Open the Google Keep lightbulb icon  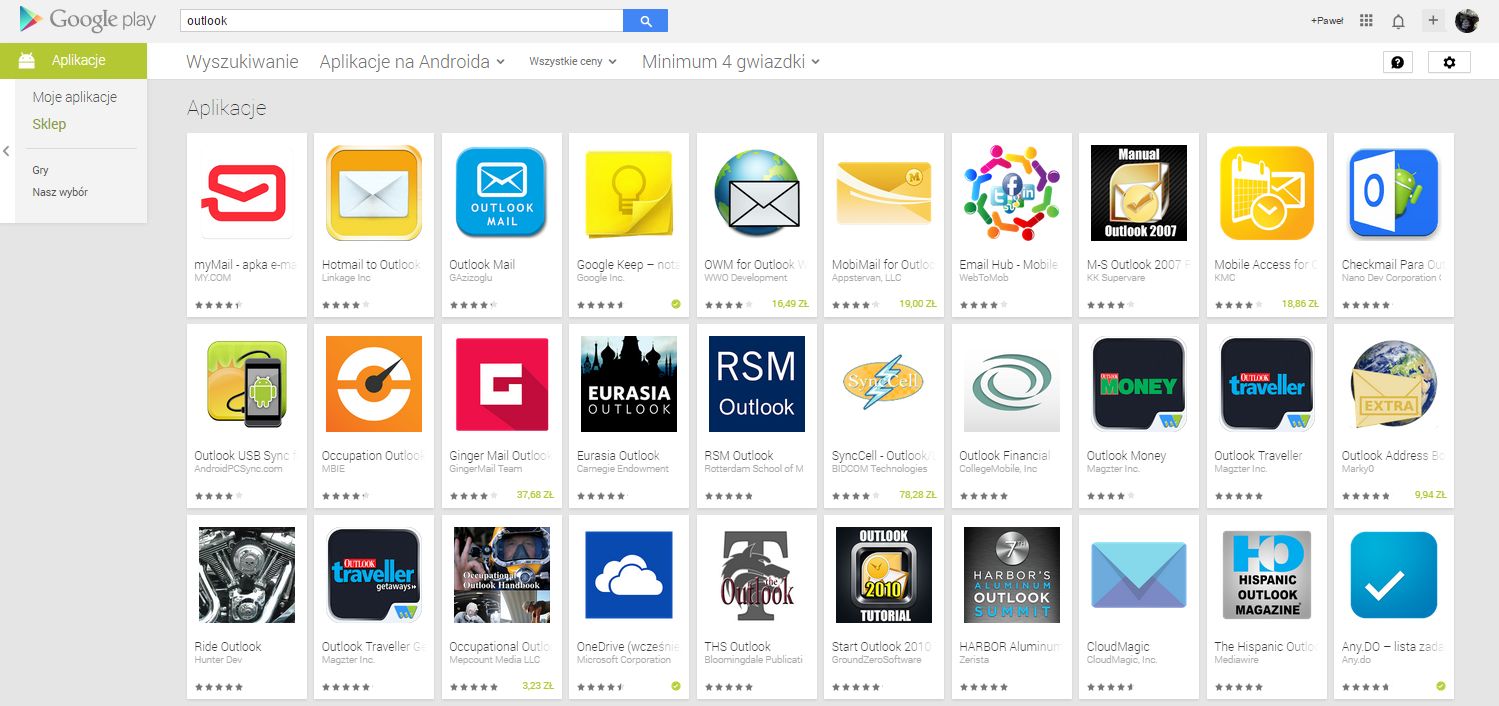click(x=629, y=193)
